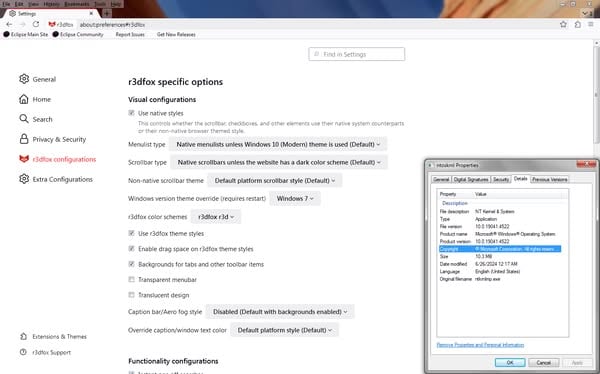
Task: Go back with the back arrow button
Action: pyautogui.click(x=9, y=24)
